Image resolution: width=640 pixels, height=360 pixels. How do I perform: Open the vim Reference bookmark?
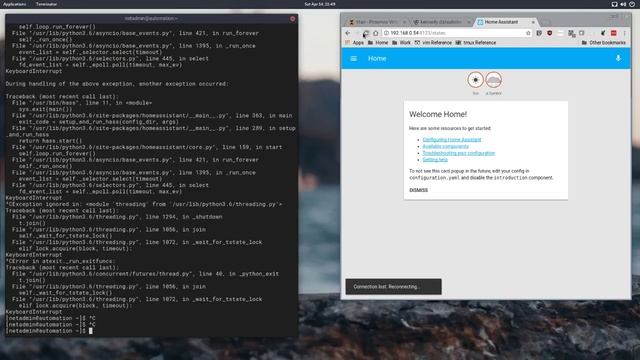[x=433, y=42]
